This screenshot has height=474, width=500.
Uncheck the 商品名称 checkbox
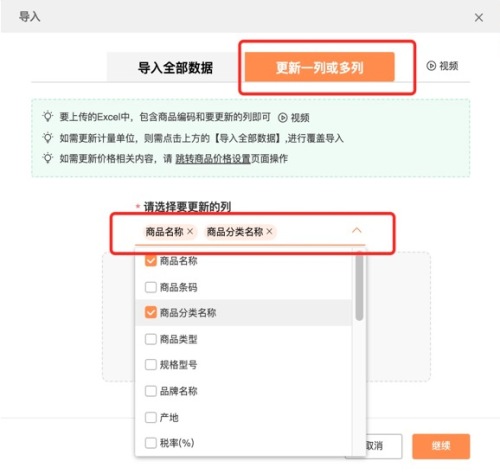[151, 260]
